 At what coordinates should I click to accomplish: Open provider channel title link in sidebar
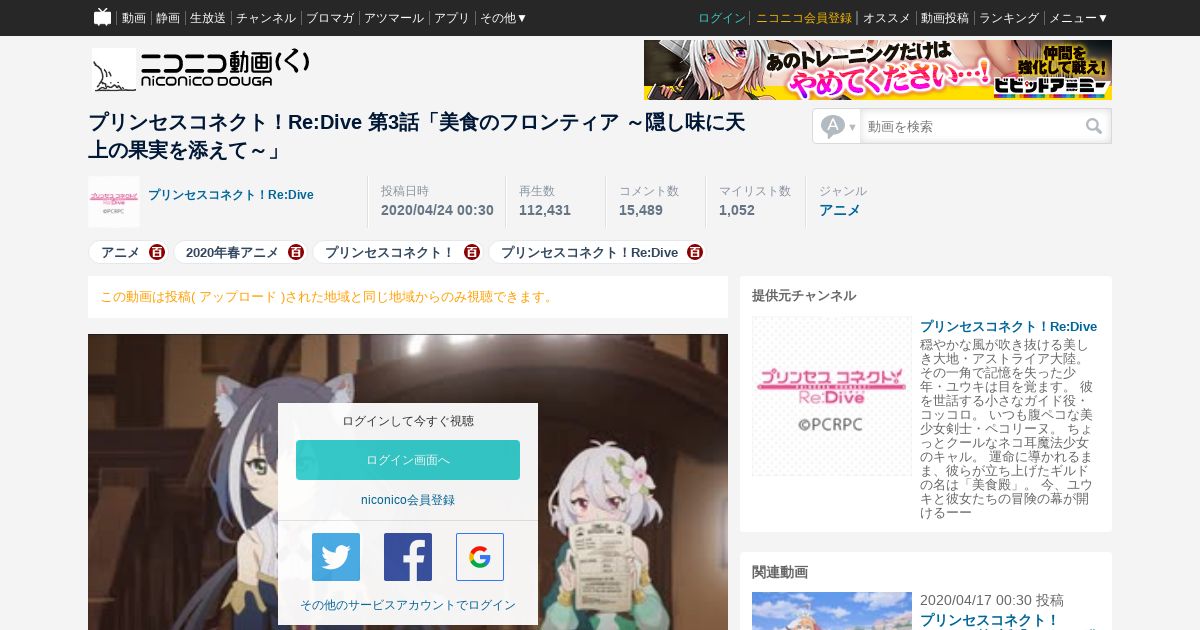[1008, 326]
